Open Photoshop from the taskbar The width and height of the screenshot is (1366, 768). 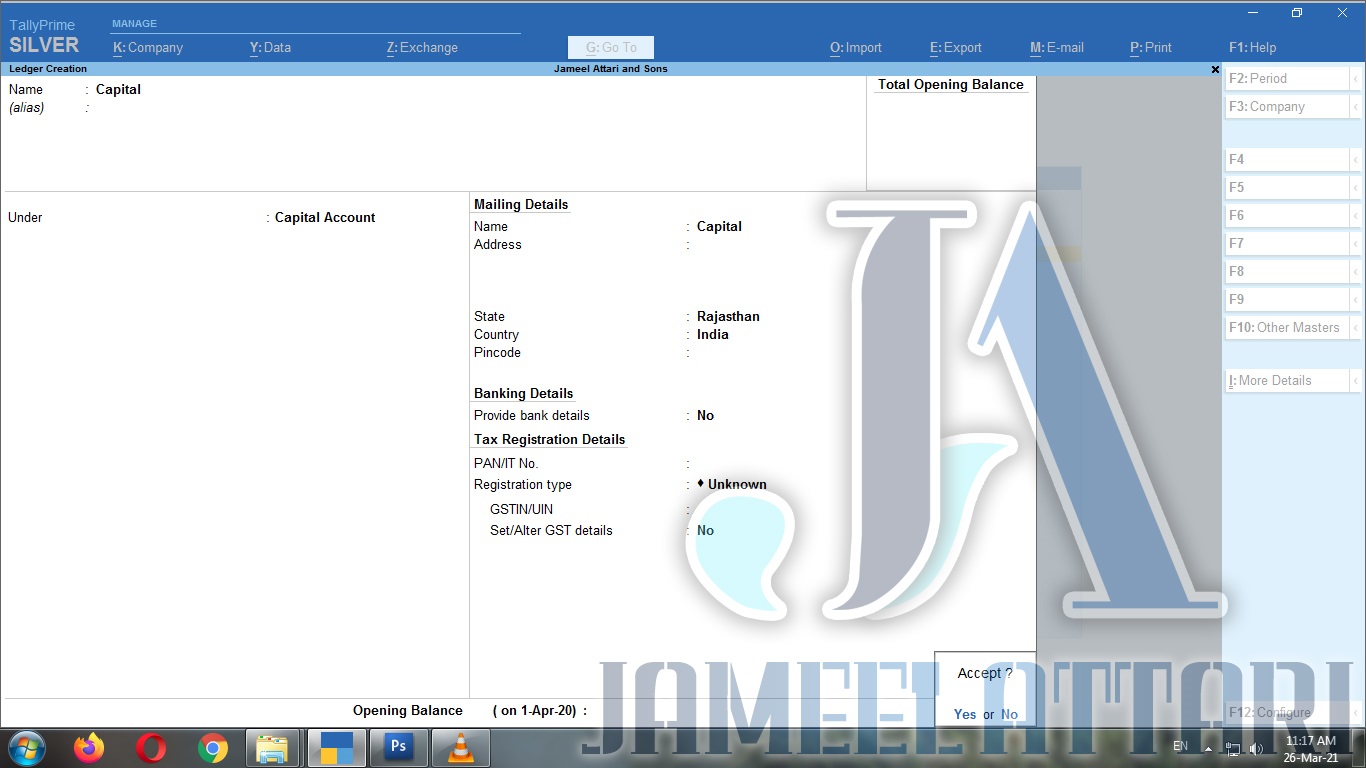(398, 748)
